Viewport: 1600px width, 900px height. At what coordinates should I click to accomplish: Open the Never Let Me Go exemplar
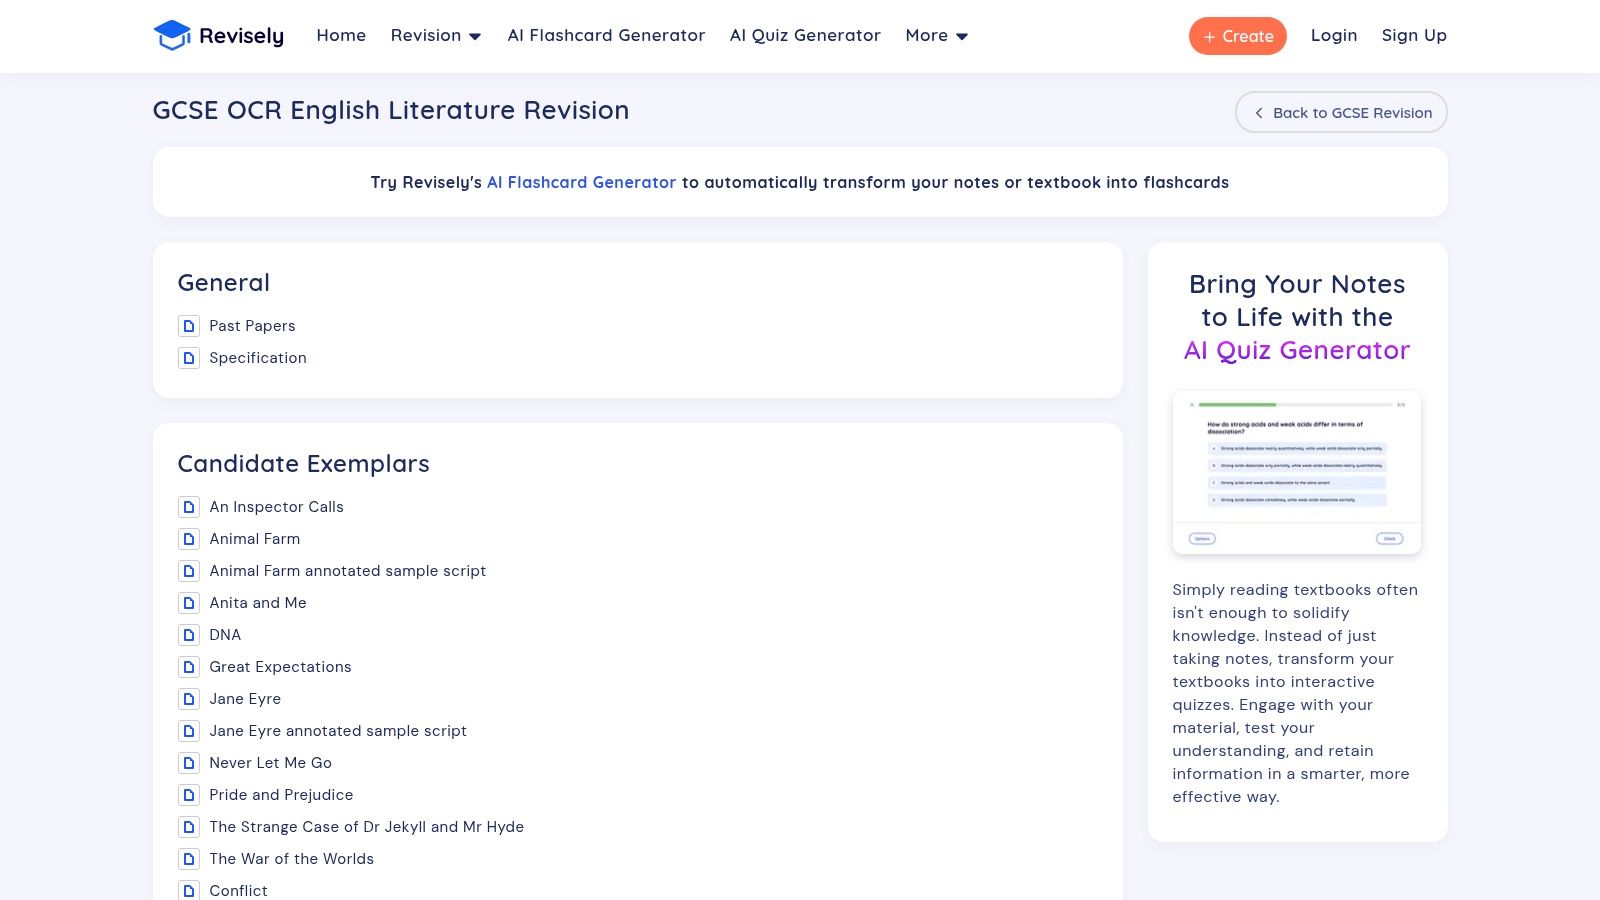(270, 763)
